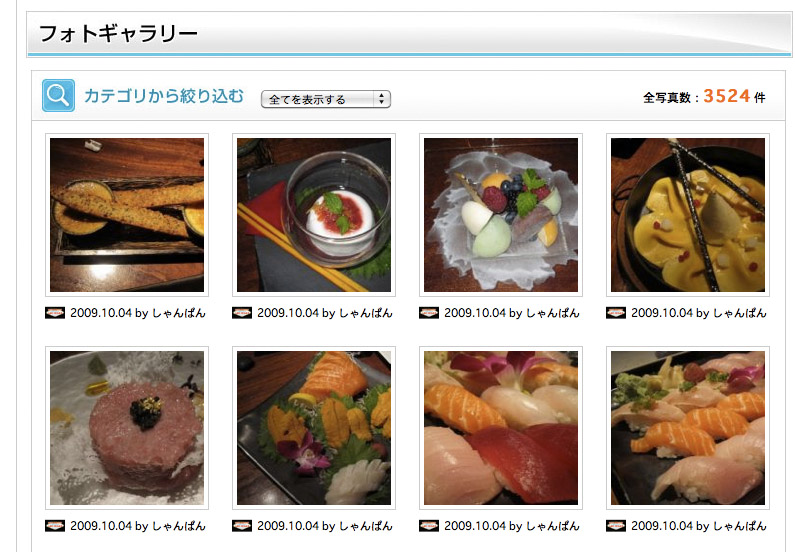The image size is (795, 552).
Task: Click the badge icon under sea urchin sashimi photo
Action: pos(242,526)
